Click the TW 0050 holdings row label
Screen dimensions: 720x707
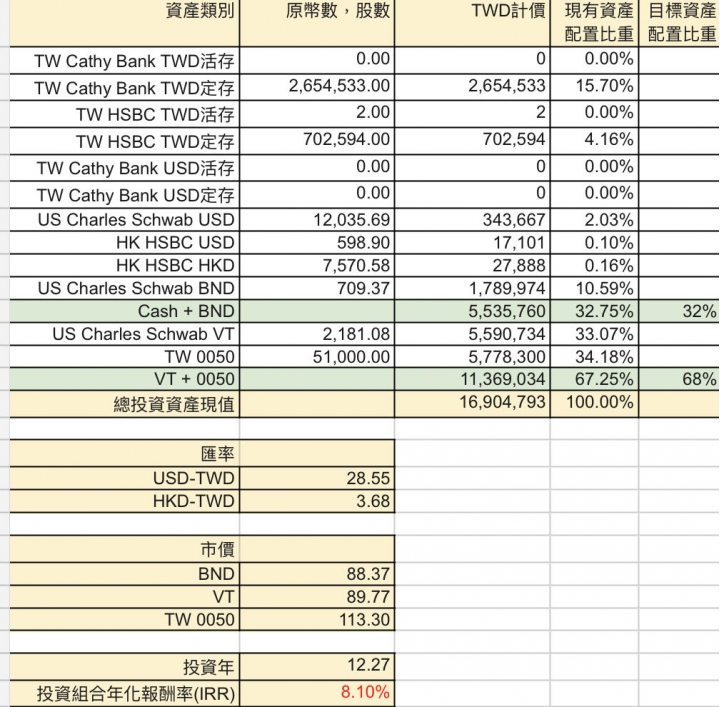[200, 357]
